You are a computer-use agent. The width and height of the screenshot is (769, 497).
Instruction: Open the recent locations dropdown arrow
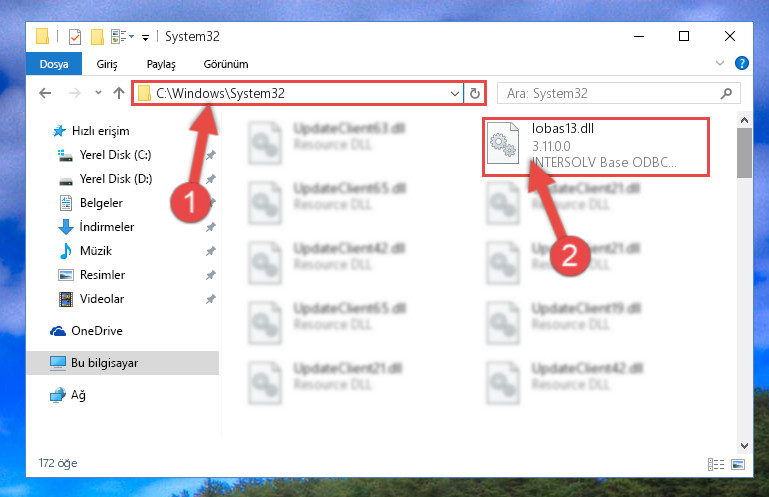(98, 93)
